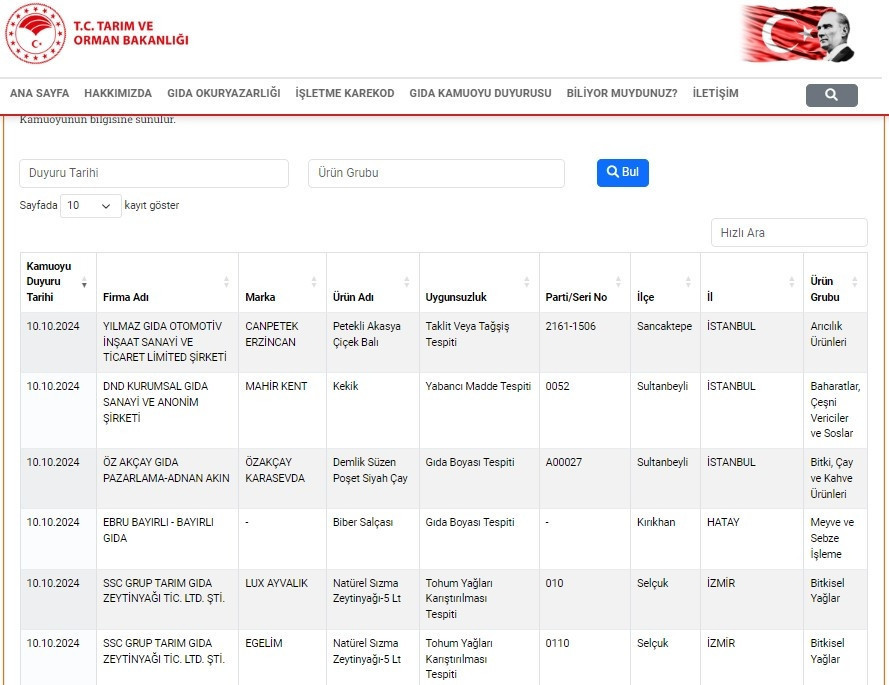Sort by Ürün Grubu column arrows
Image resolution: width=889 pixels, height=685 pixels.
854,282
